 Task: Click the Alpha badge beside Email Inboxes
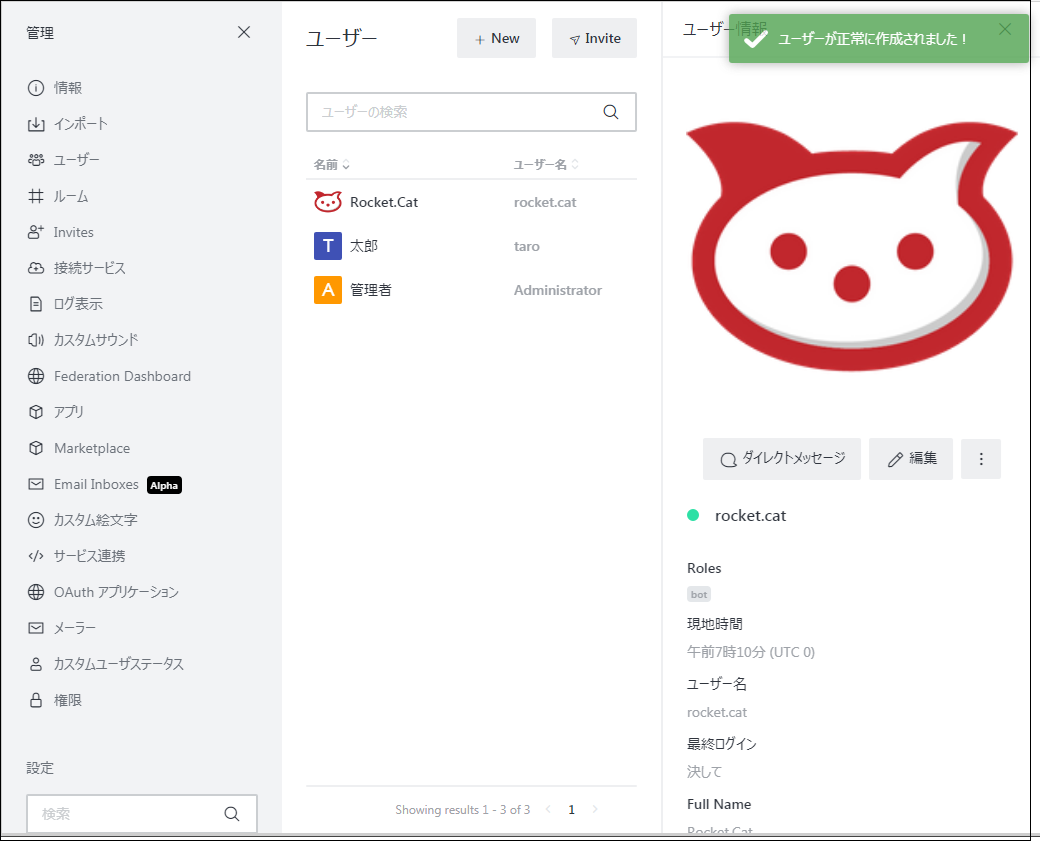(164, 485)
